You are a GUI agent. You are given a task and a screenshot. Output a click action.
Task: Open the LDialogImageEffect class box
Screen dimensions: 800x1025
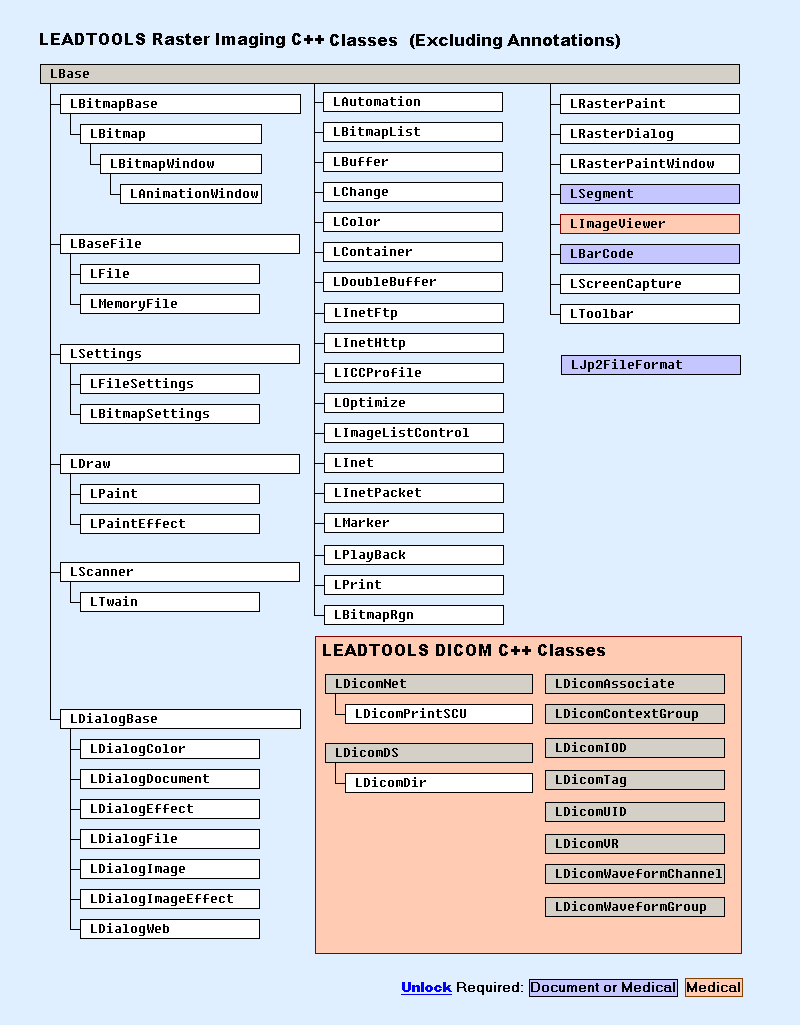(170, 899)
